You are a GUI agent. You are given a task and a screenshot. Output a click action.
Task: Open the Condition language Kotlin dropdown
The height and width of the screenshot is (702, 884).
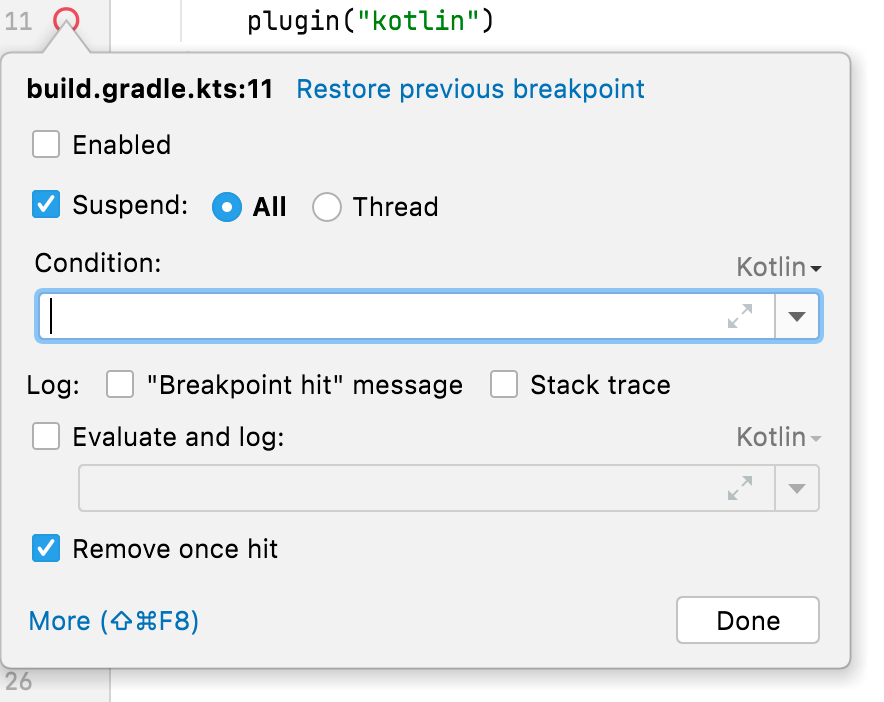point(779,268)
